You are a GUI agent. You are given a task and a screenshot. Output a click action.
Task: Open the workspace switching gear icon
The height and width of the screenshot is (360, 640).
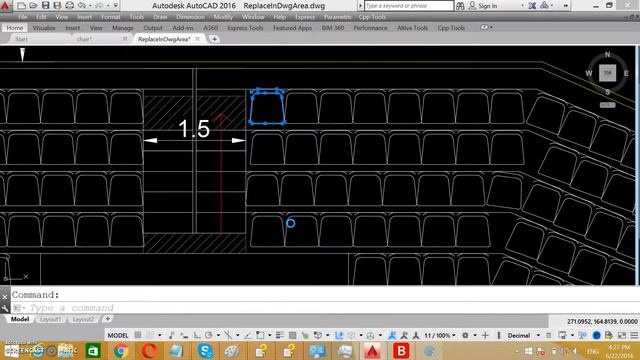[465, 336]
